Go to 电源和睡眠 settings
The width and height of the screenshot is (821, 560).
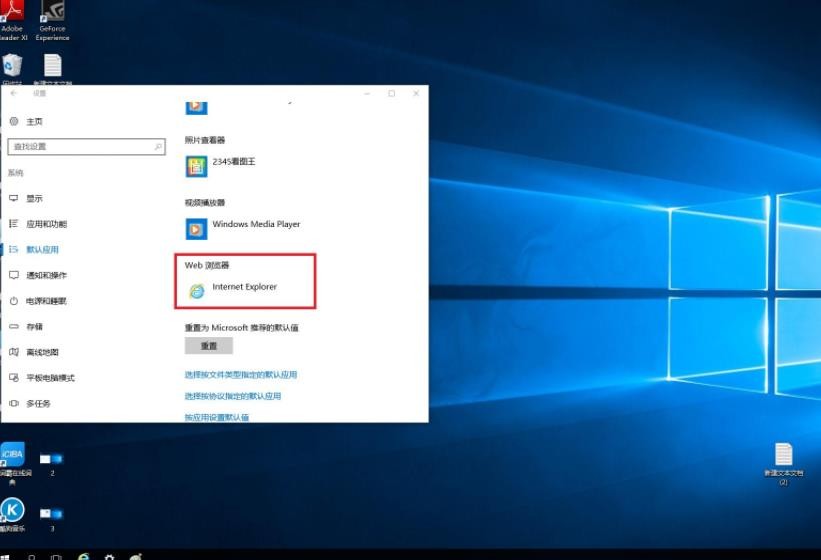(x=46, y=301)
